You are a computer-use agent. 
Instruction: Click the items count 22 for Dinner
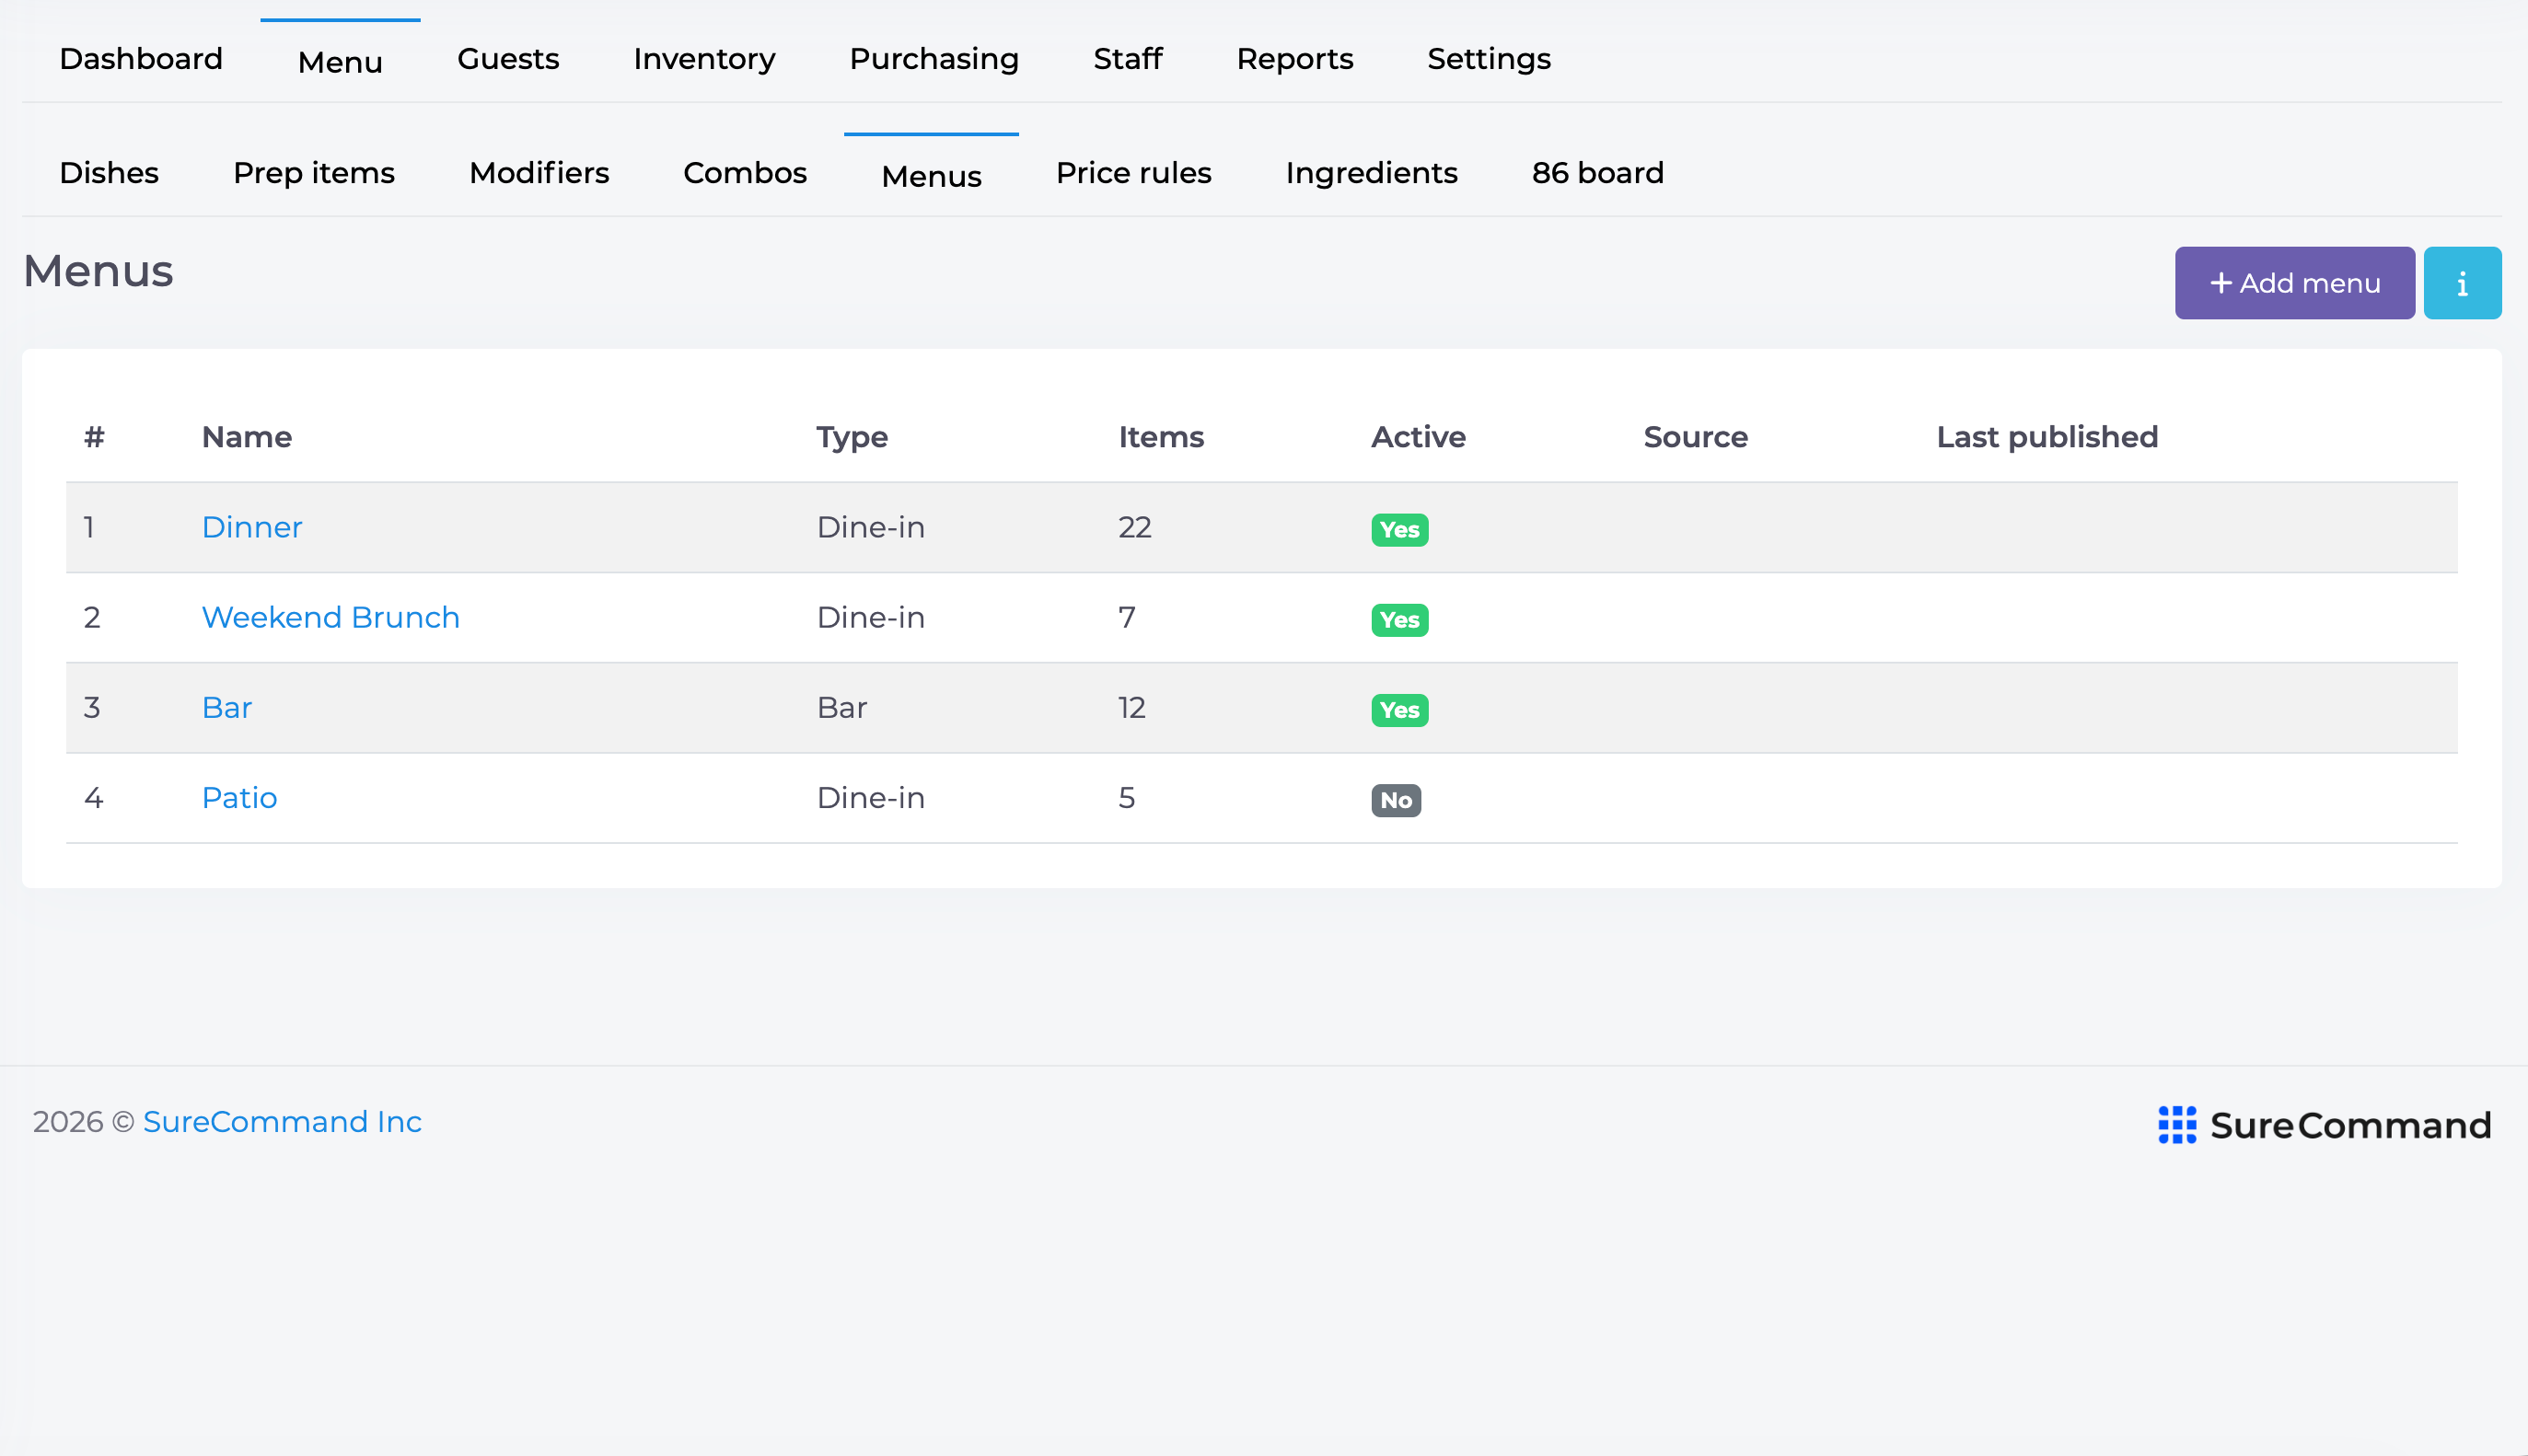coord(1135,527)
